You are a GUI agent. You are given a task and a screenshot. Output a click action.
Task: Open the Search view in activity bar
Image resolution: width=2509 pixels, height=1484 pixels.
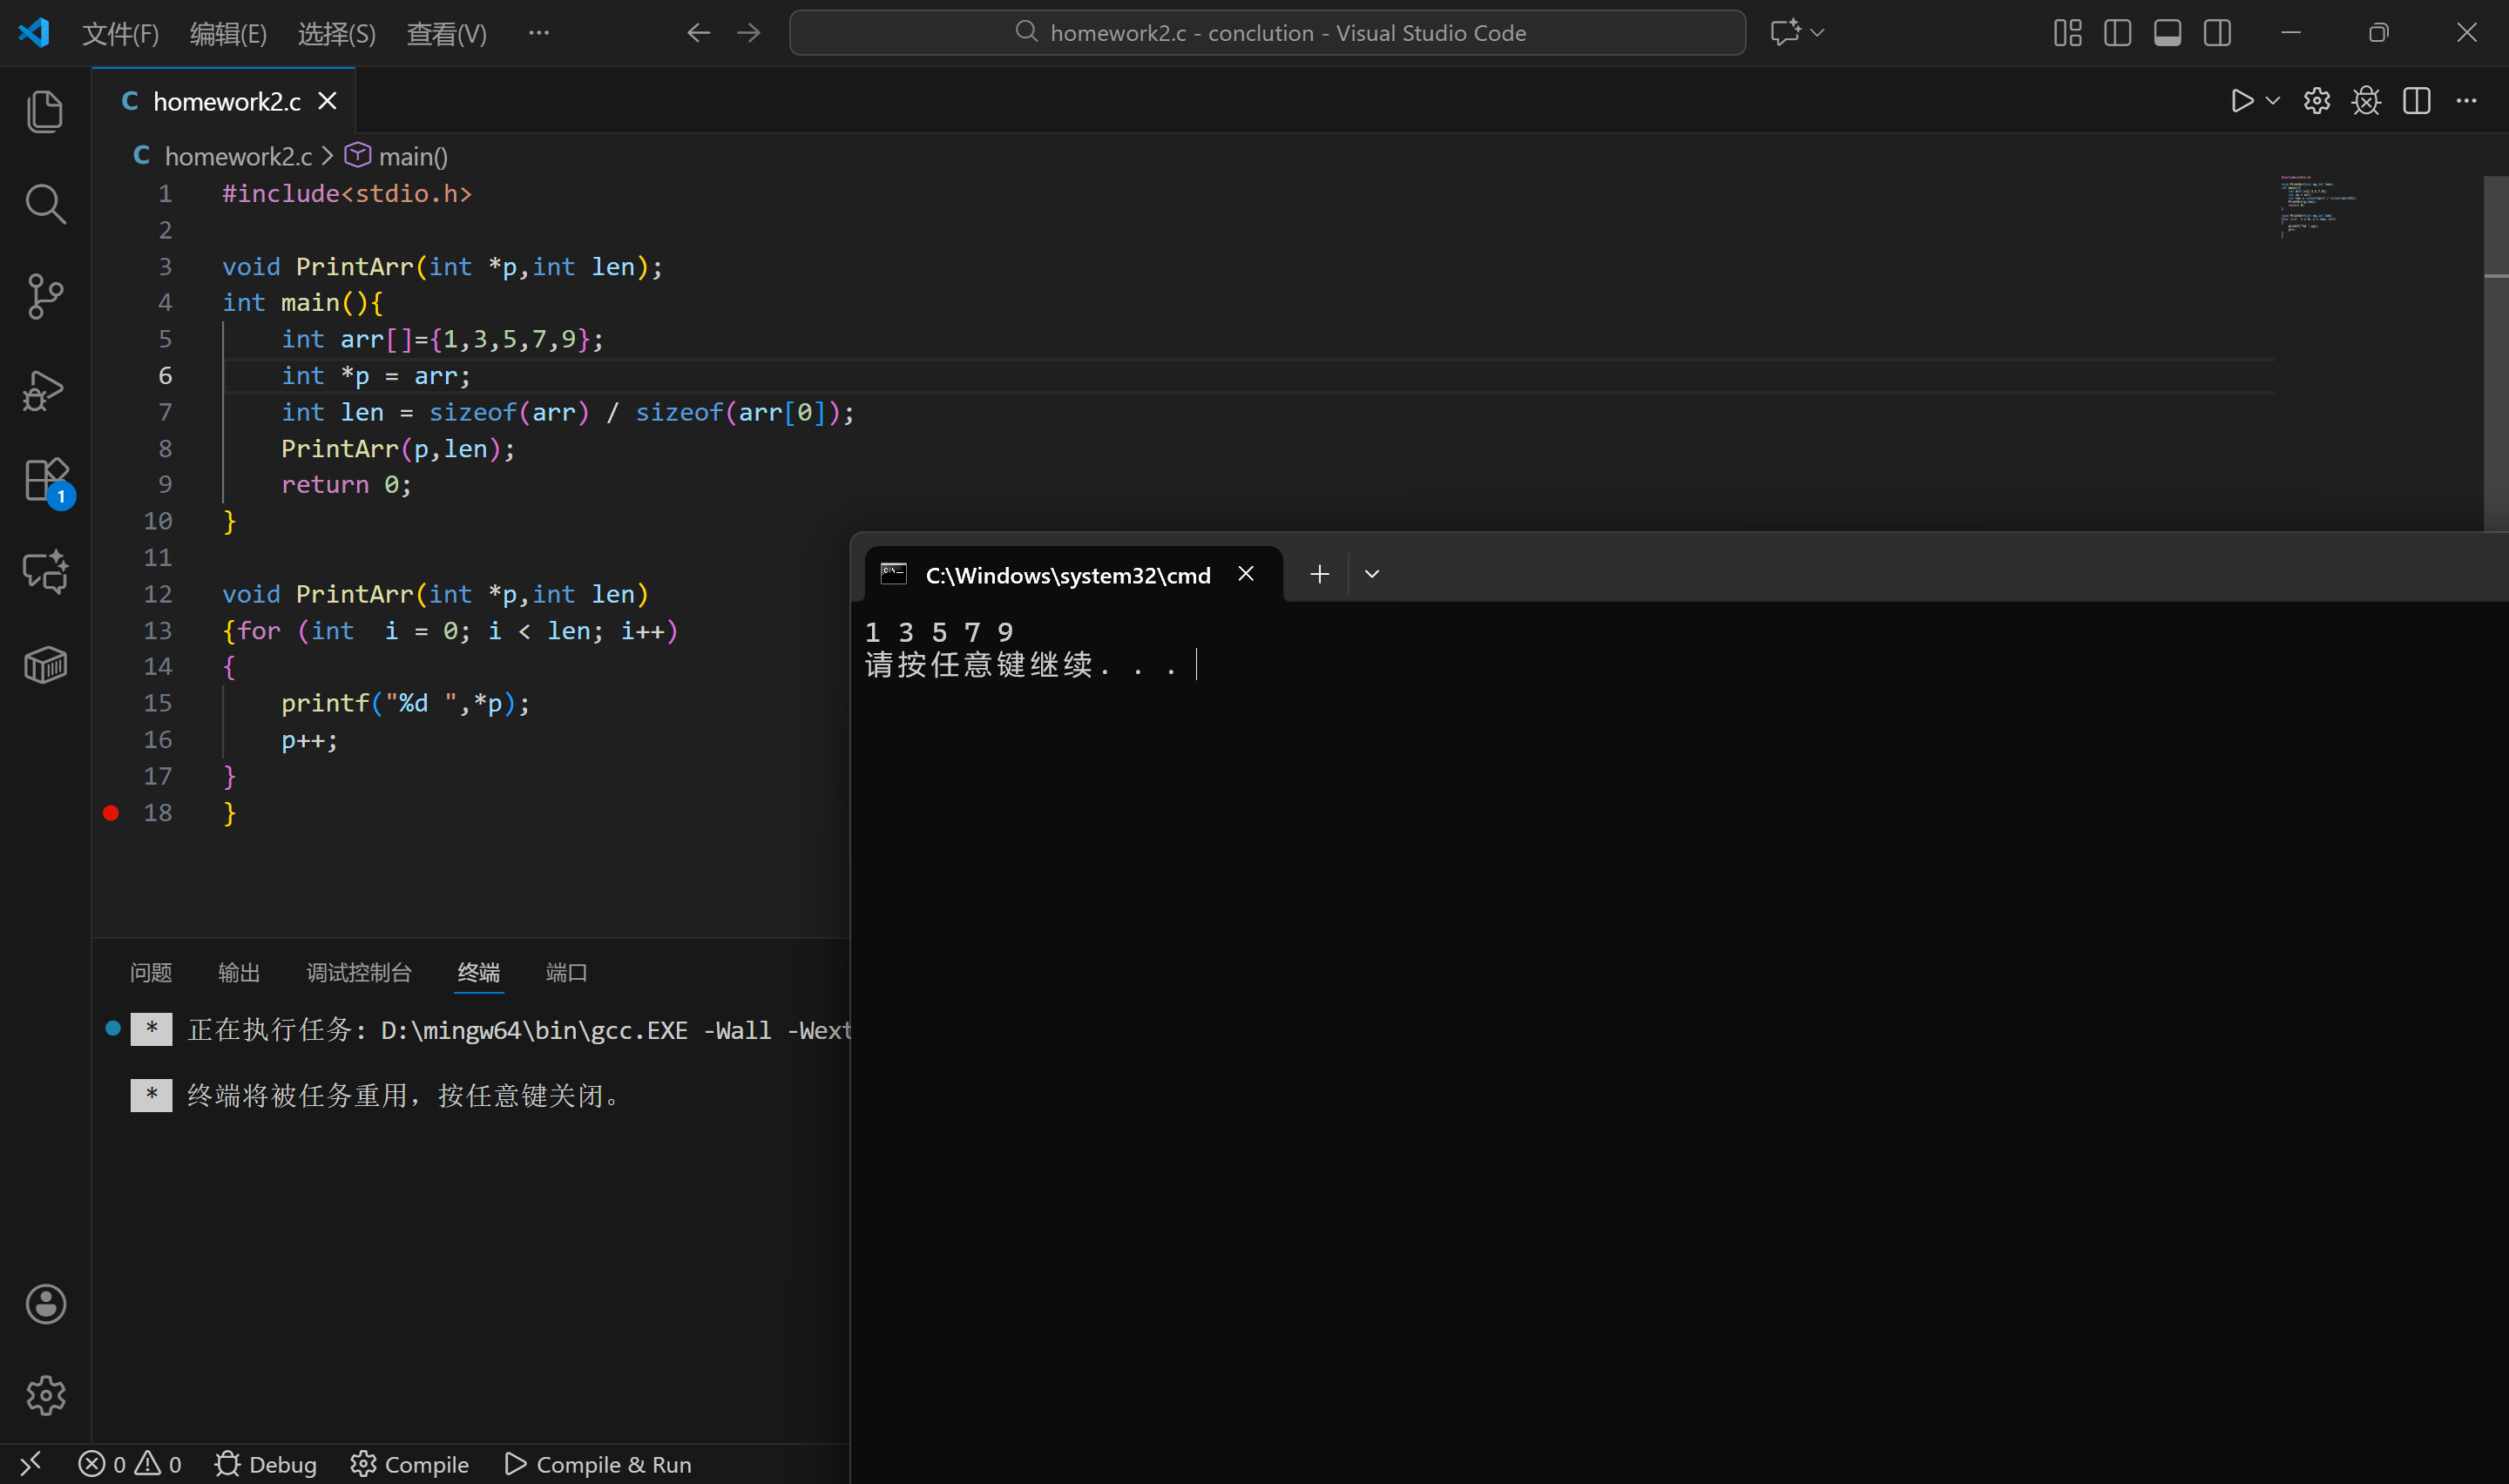coord(45,204)
